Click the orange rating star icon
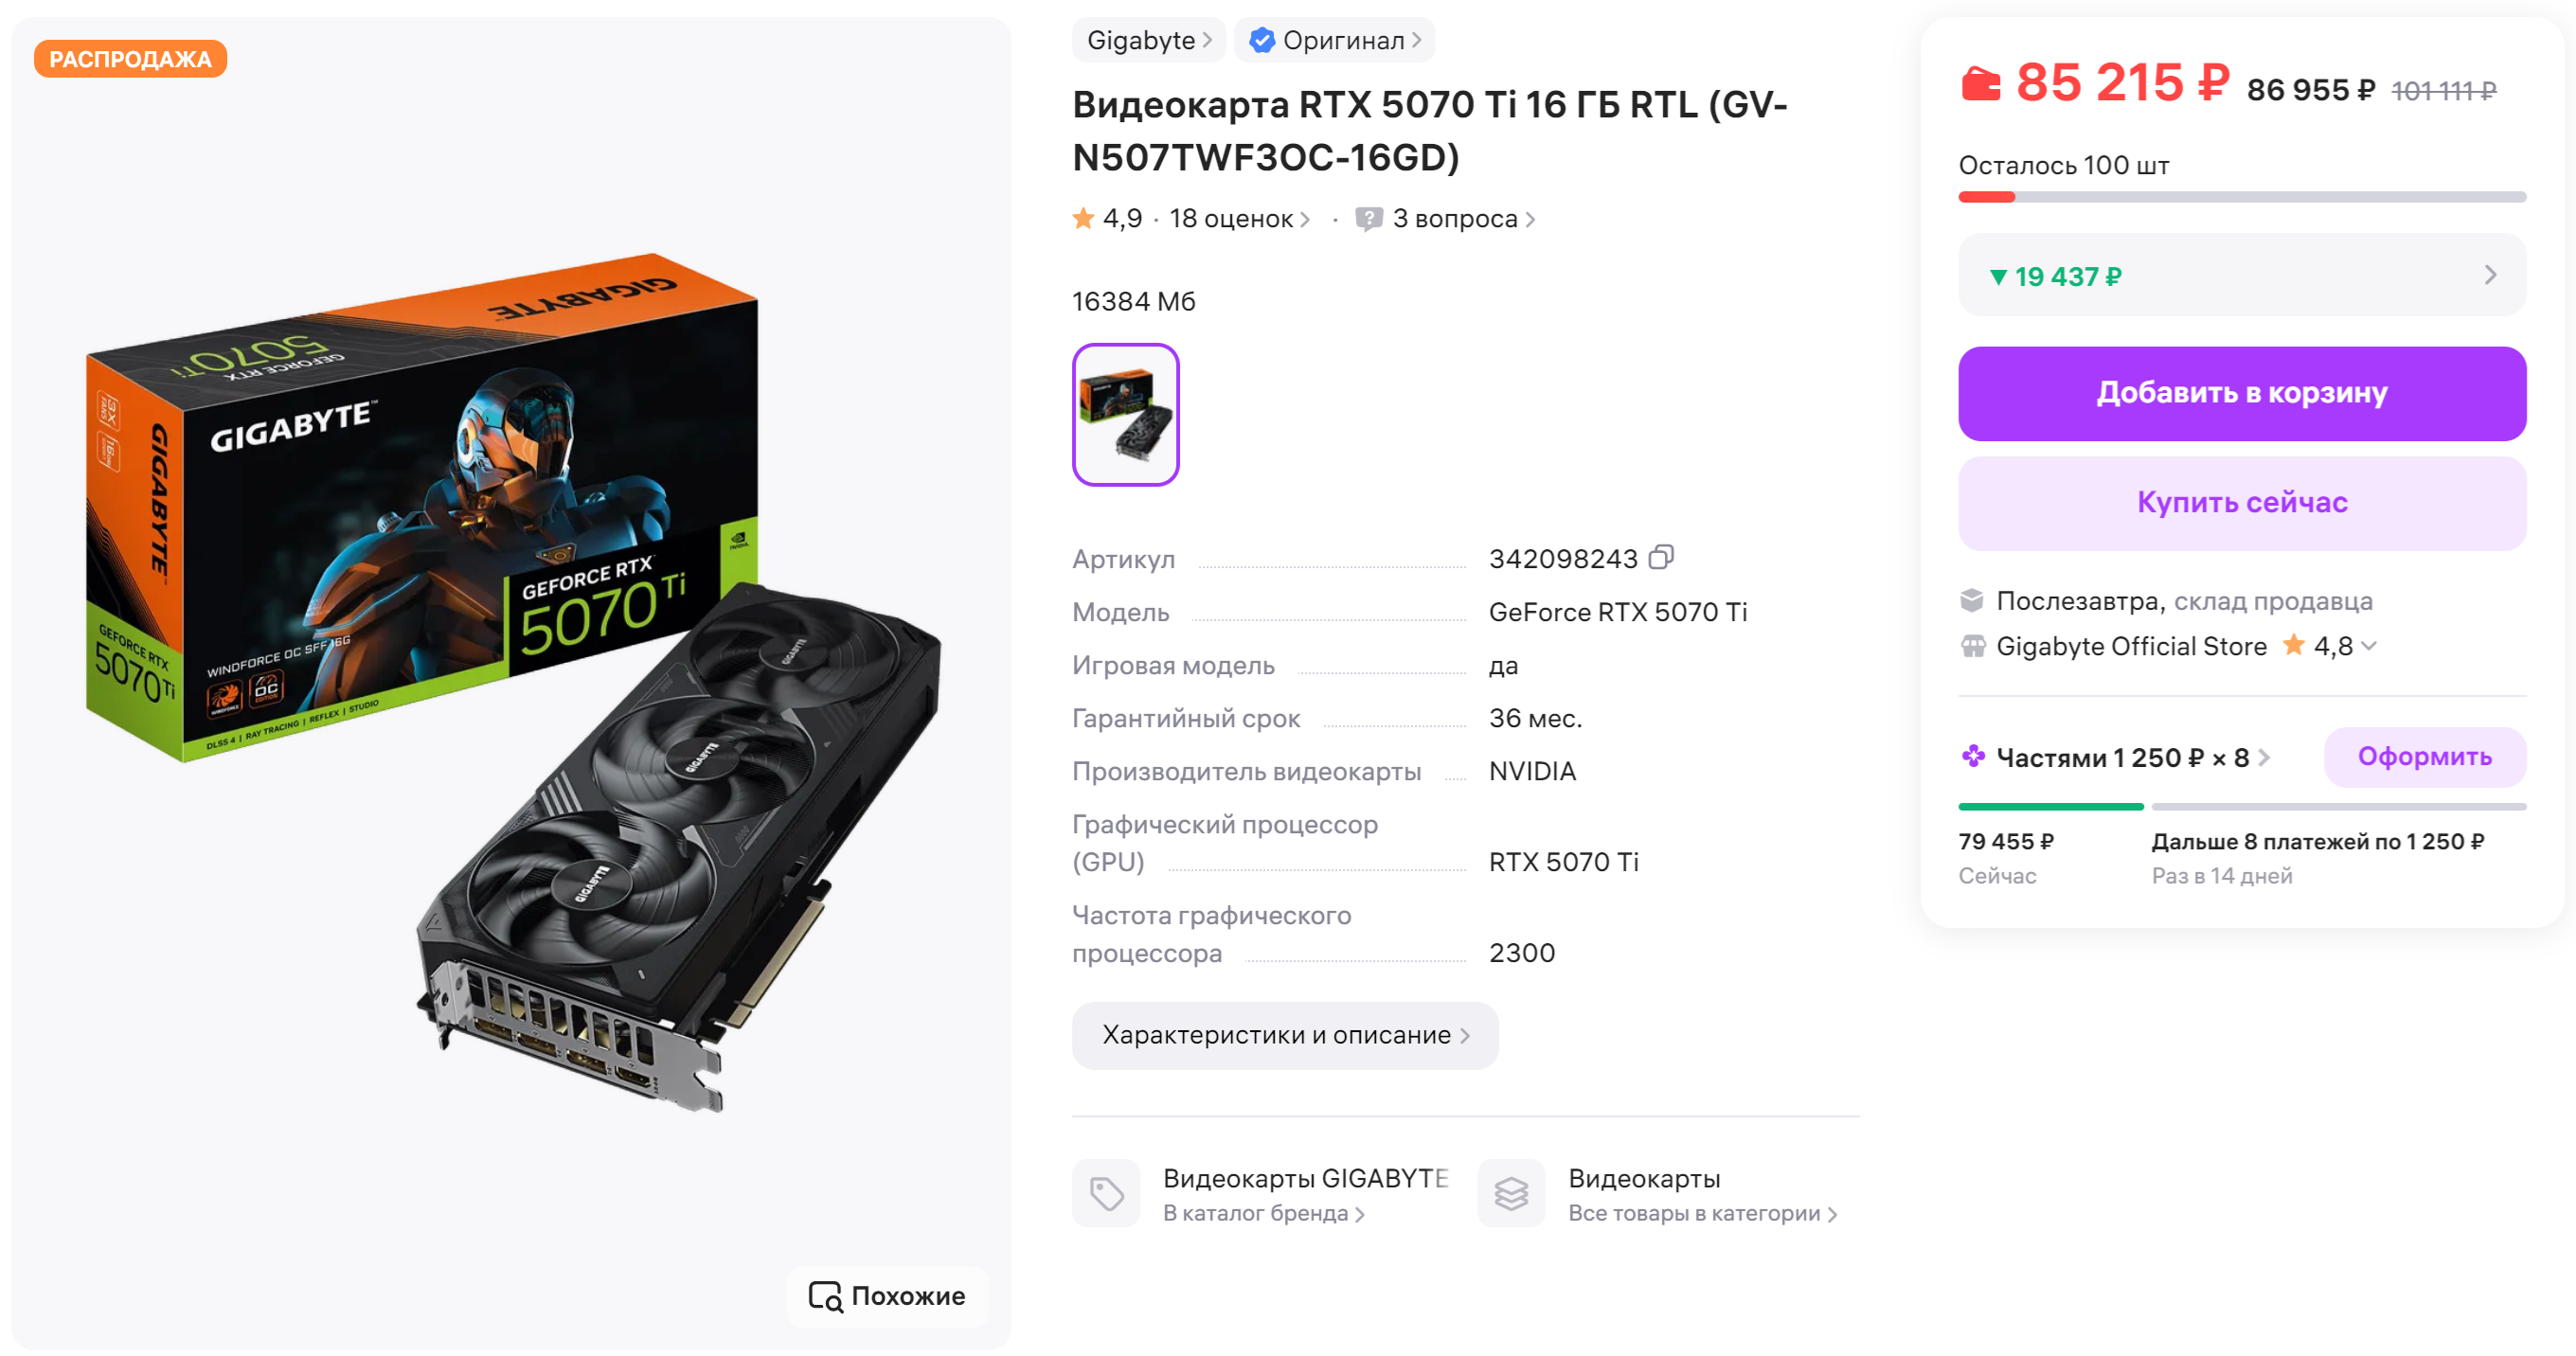Viewport: 2576px width, 1356px height. (x=1083, y=218)
